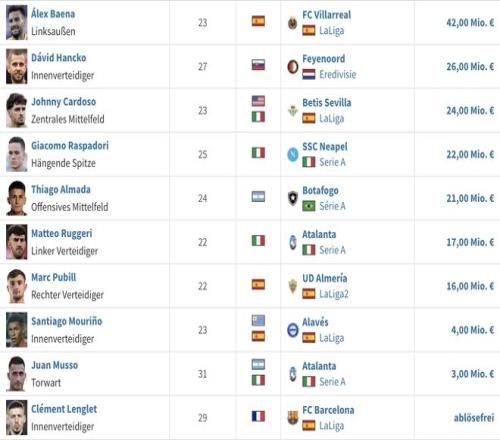
Task: Open the Eredivisie league link
Action: pos(338,74)
